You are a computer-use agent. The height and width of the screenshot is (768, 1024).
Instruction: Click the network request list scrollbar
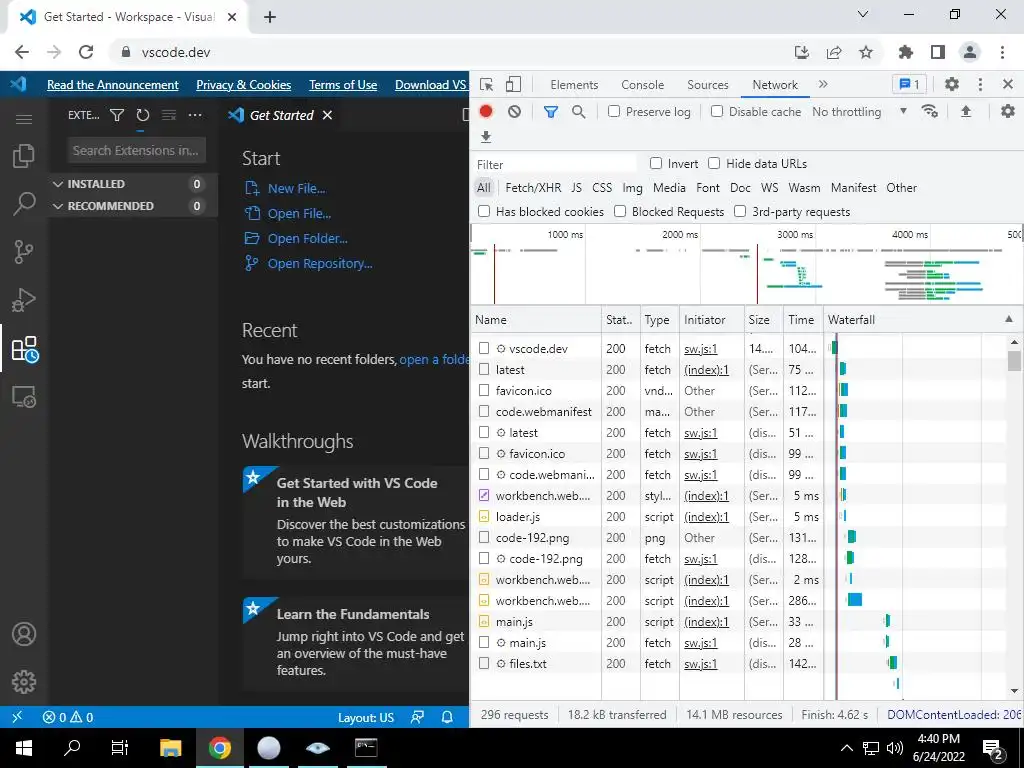[x=1014, y=360]
